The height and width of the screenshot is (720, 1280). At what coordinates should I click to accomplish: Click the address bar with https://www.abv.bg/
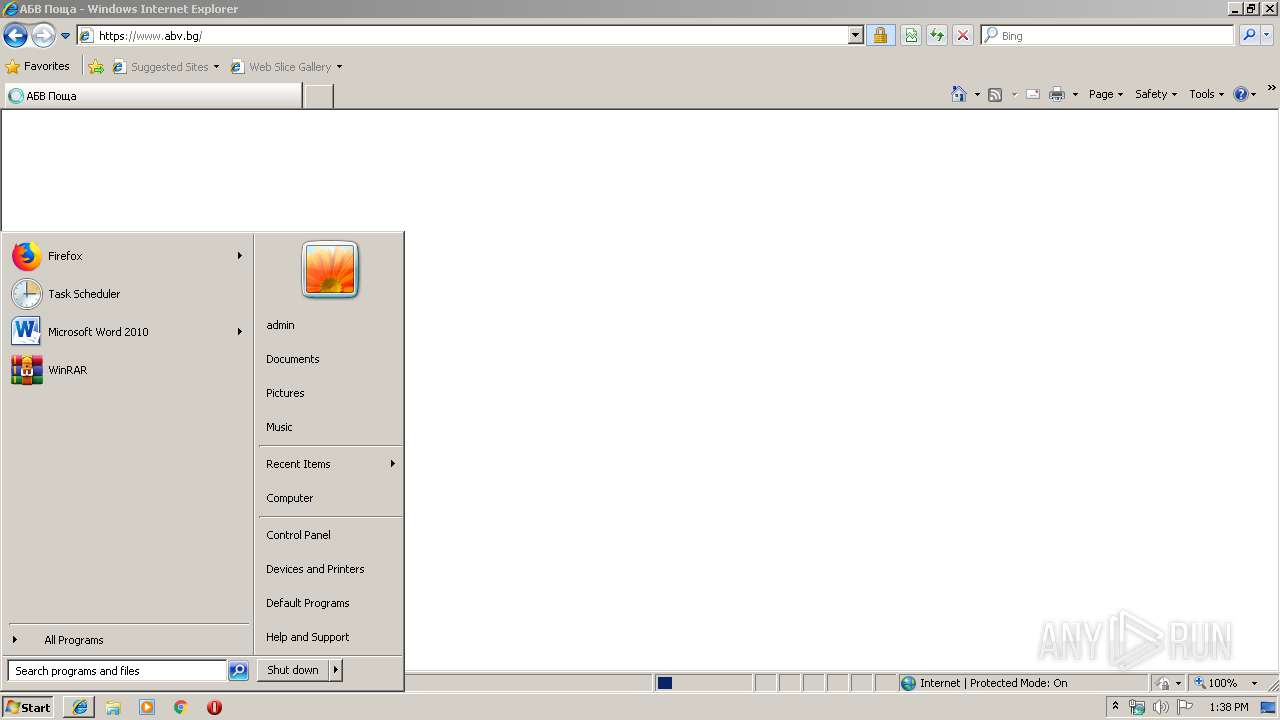463,35
